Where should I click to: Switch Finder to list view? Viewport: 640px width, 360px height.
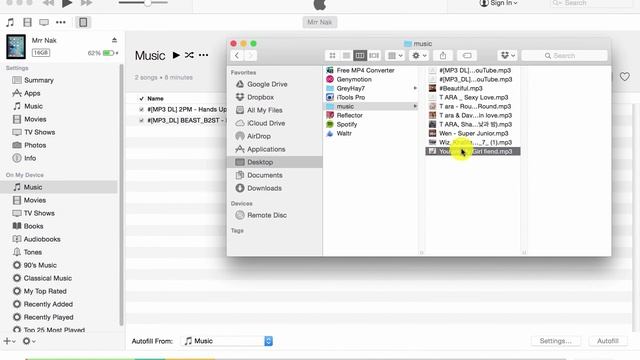tap(346, 56)
